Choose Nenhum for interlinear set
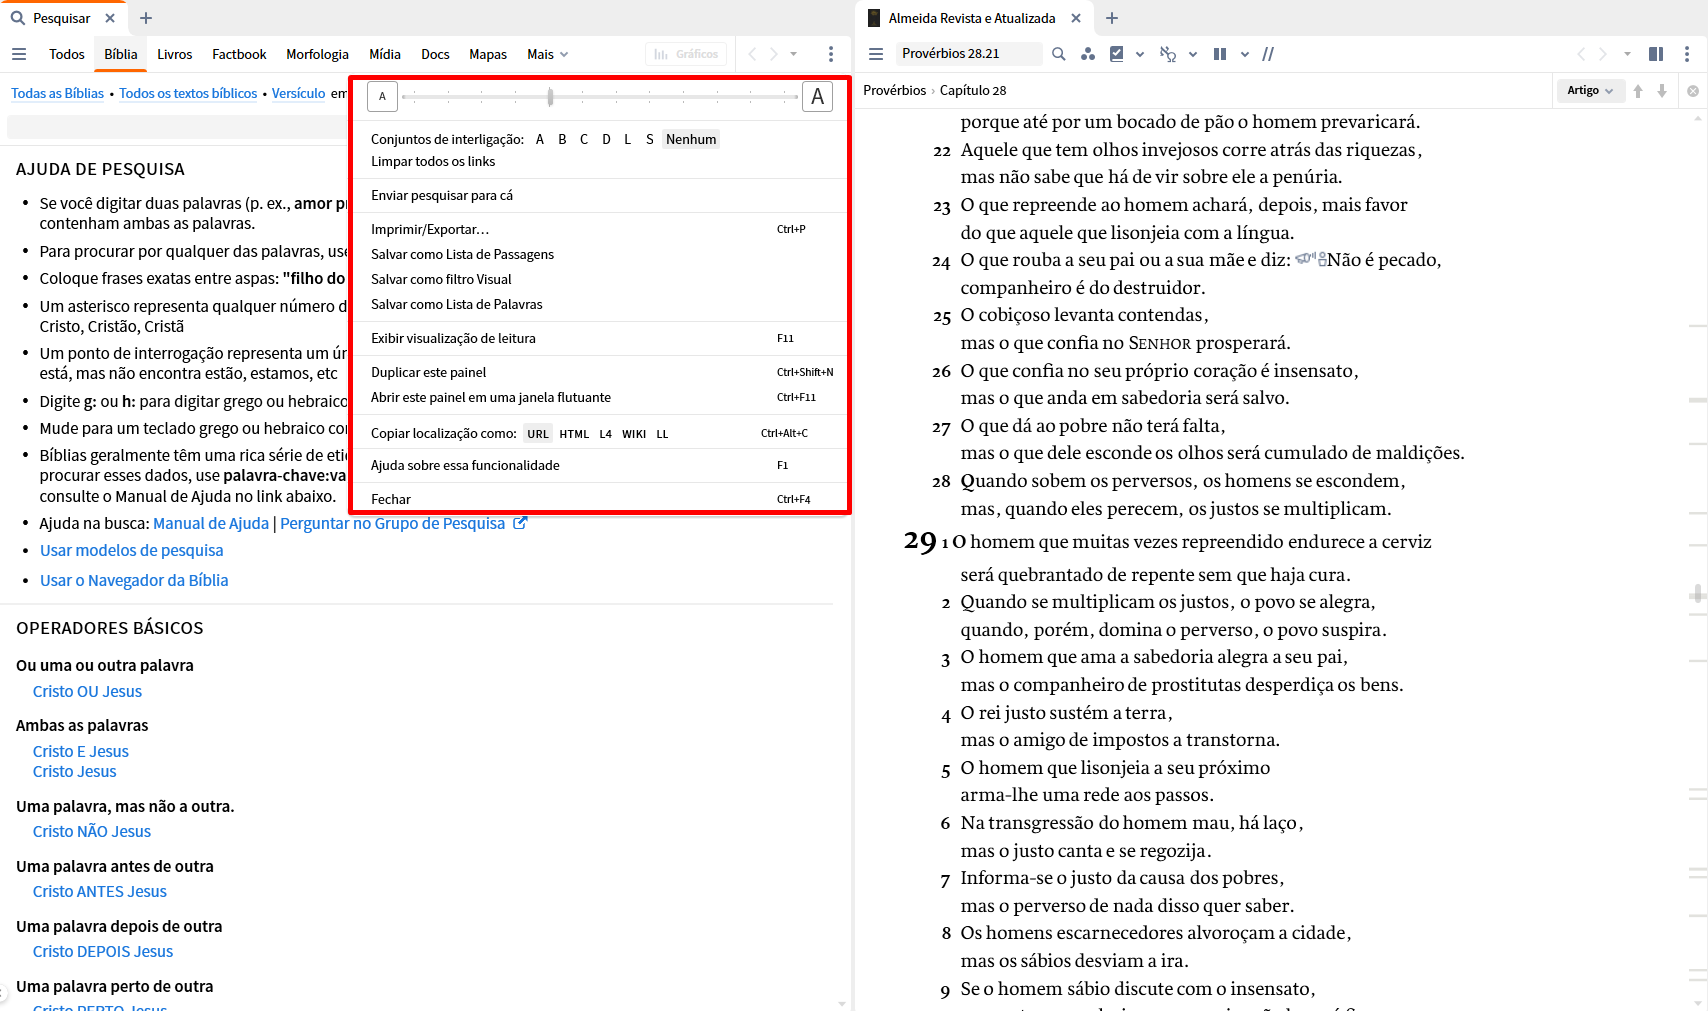 [691, 139]
